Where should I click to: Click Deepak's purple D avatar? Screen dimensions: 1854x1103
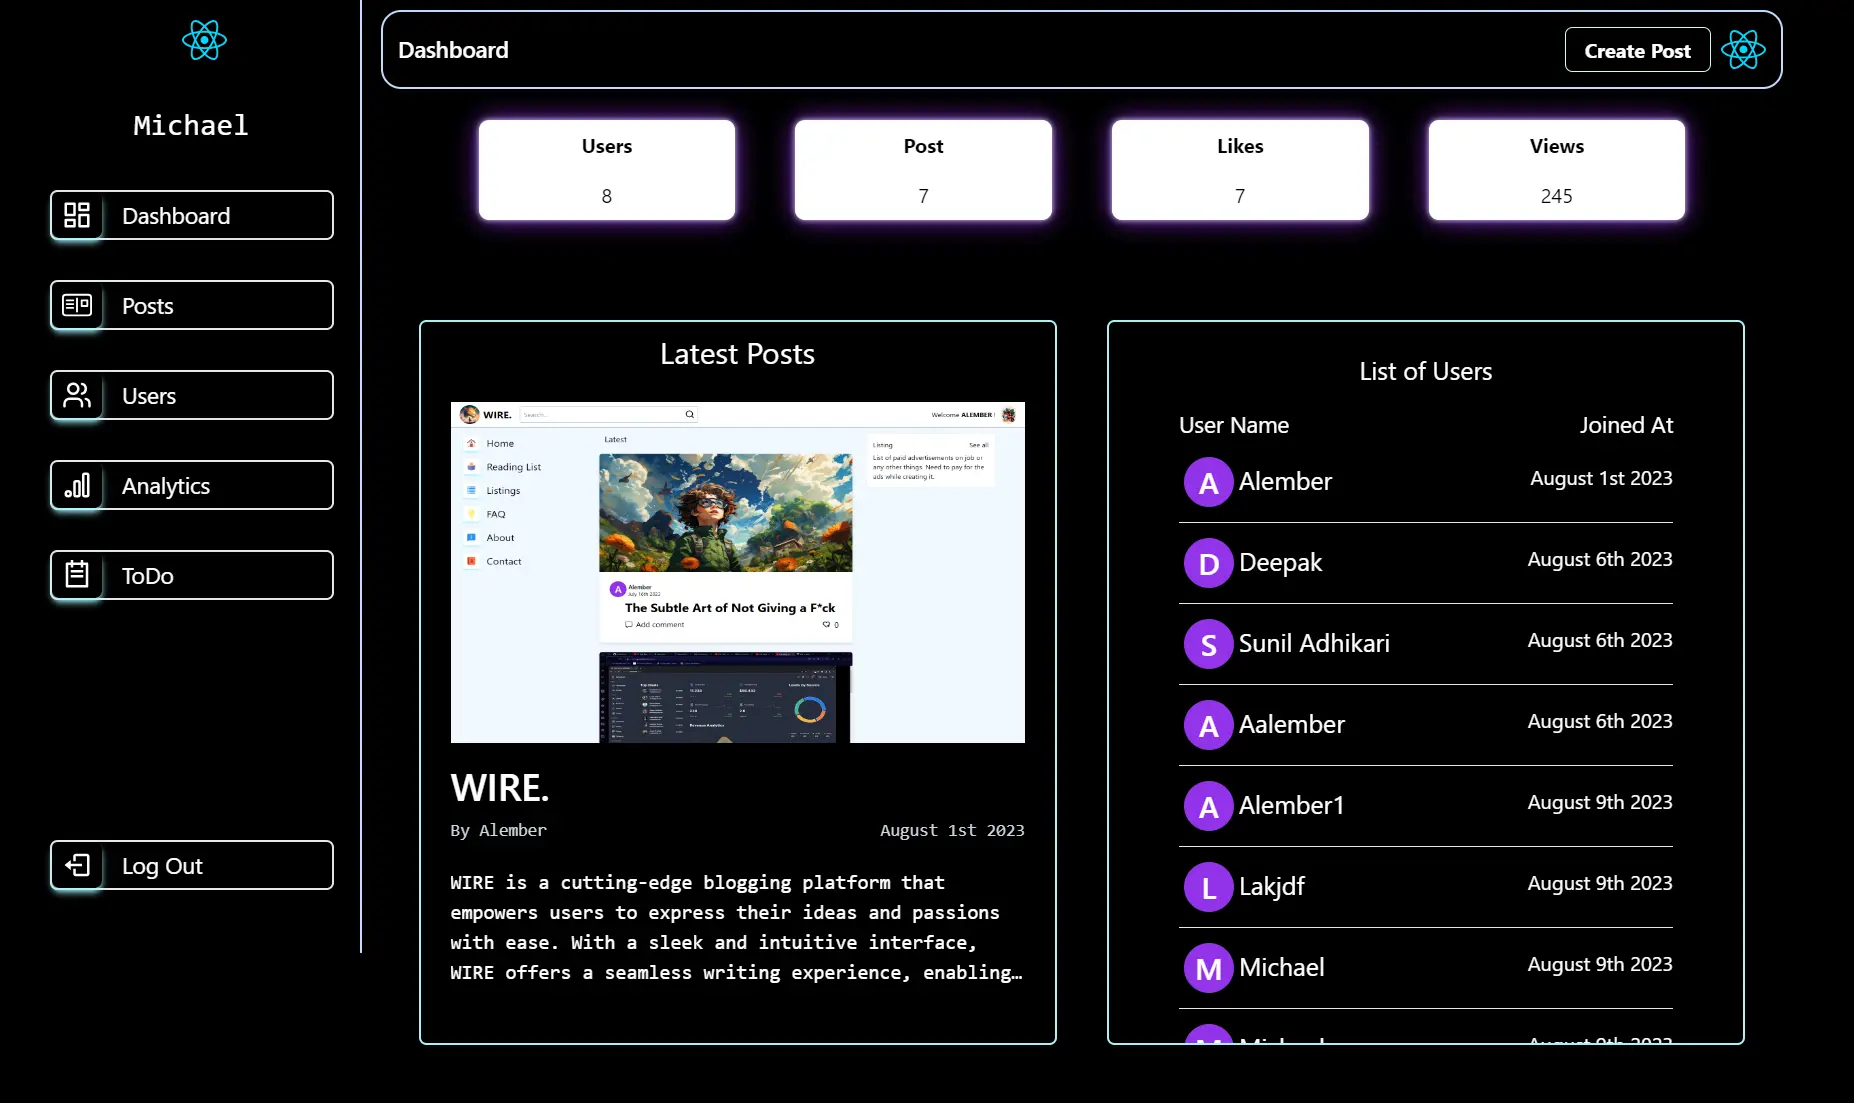coord(1208,563)
